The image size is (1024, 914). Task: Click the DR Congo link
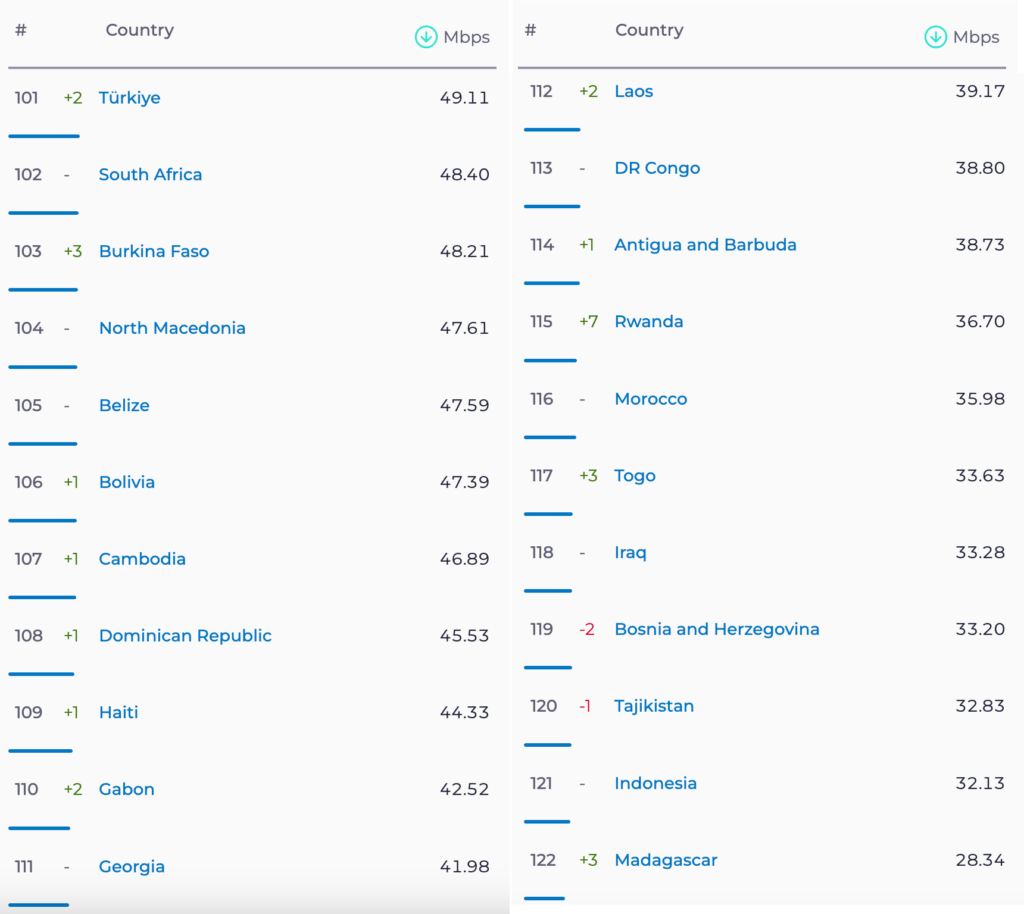point(657,168)
